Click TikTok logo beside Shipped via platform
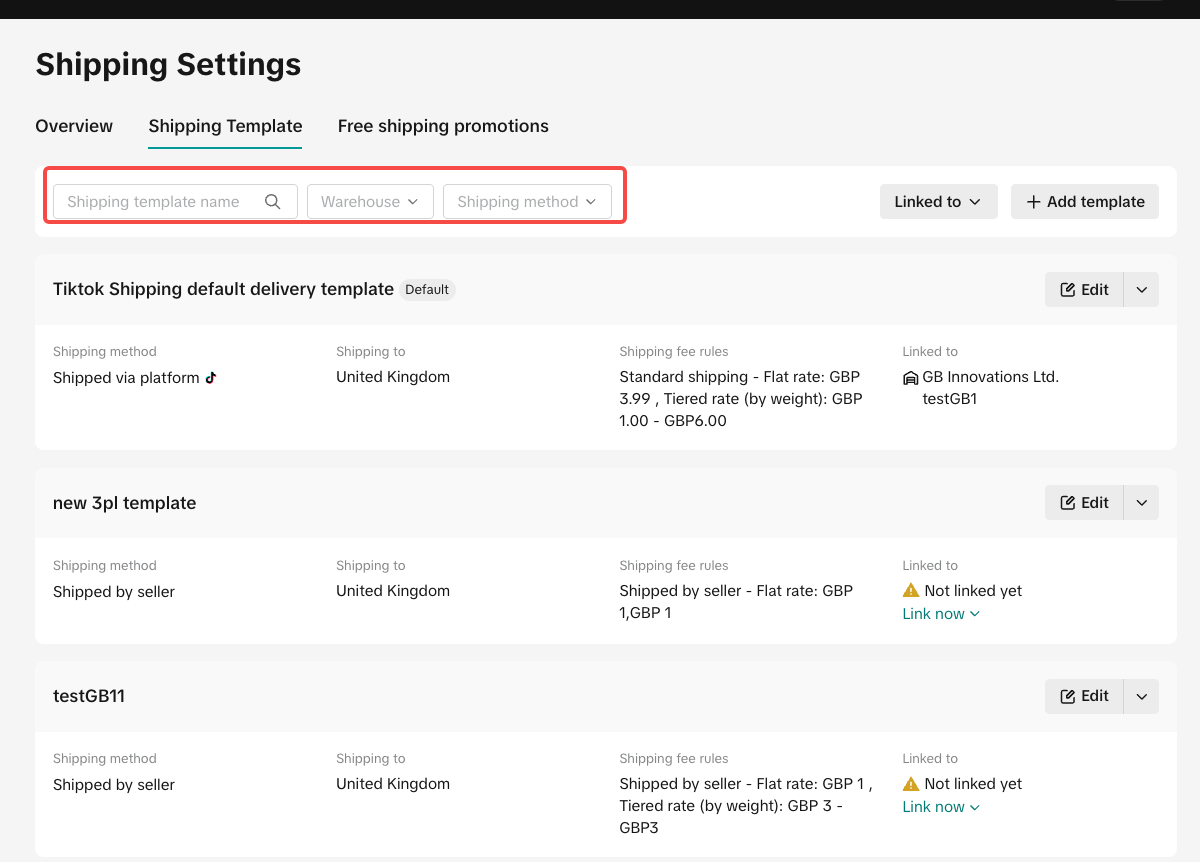 pos(211,378)
